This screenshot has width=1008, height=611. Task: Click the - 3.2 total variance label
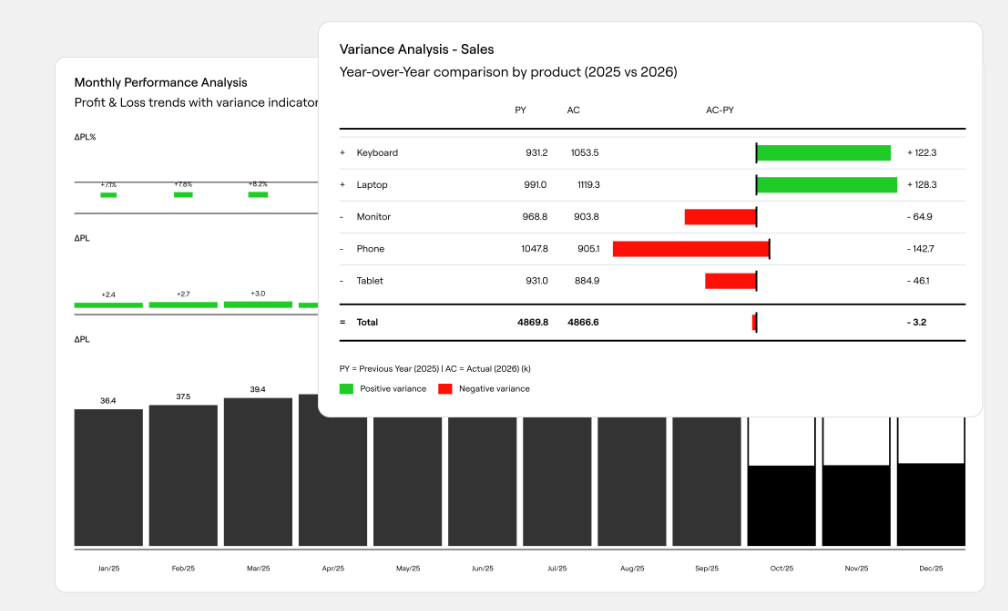click(x=917, y=323)
